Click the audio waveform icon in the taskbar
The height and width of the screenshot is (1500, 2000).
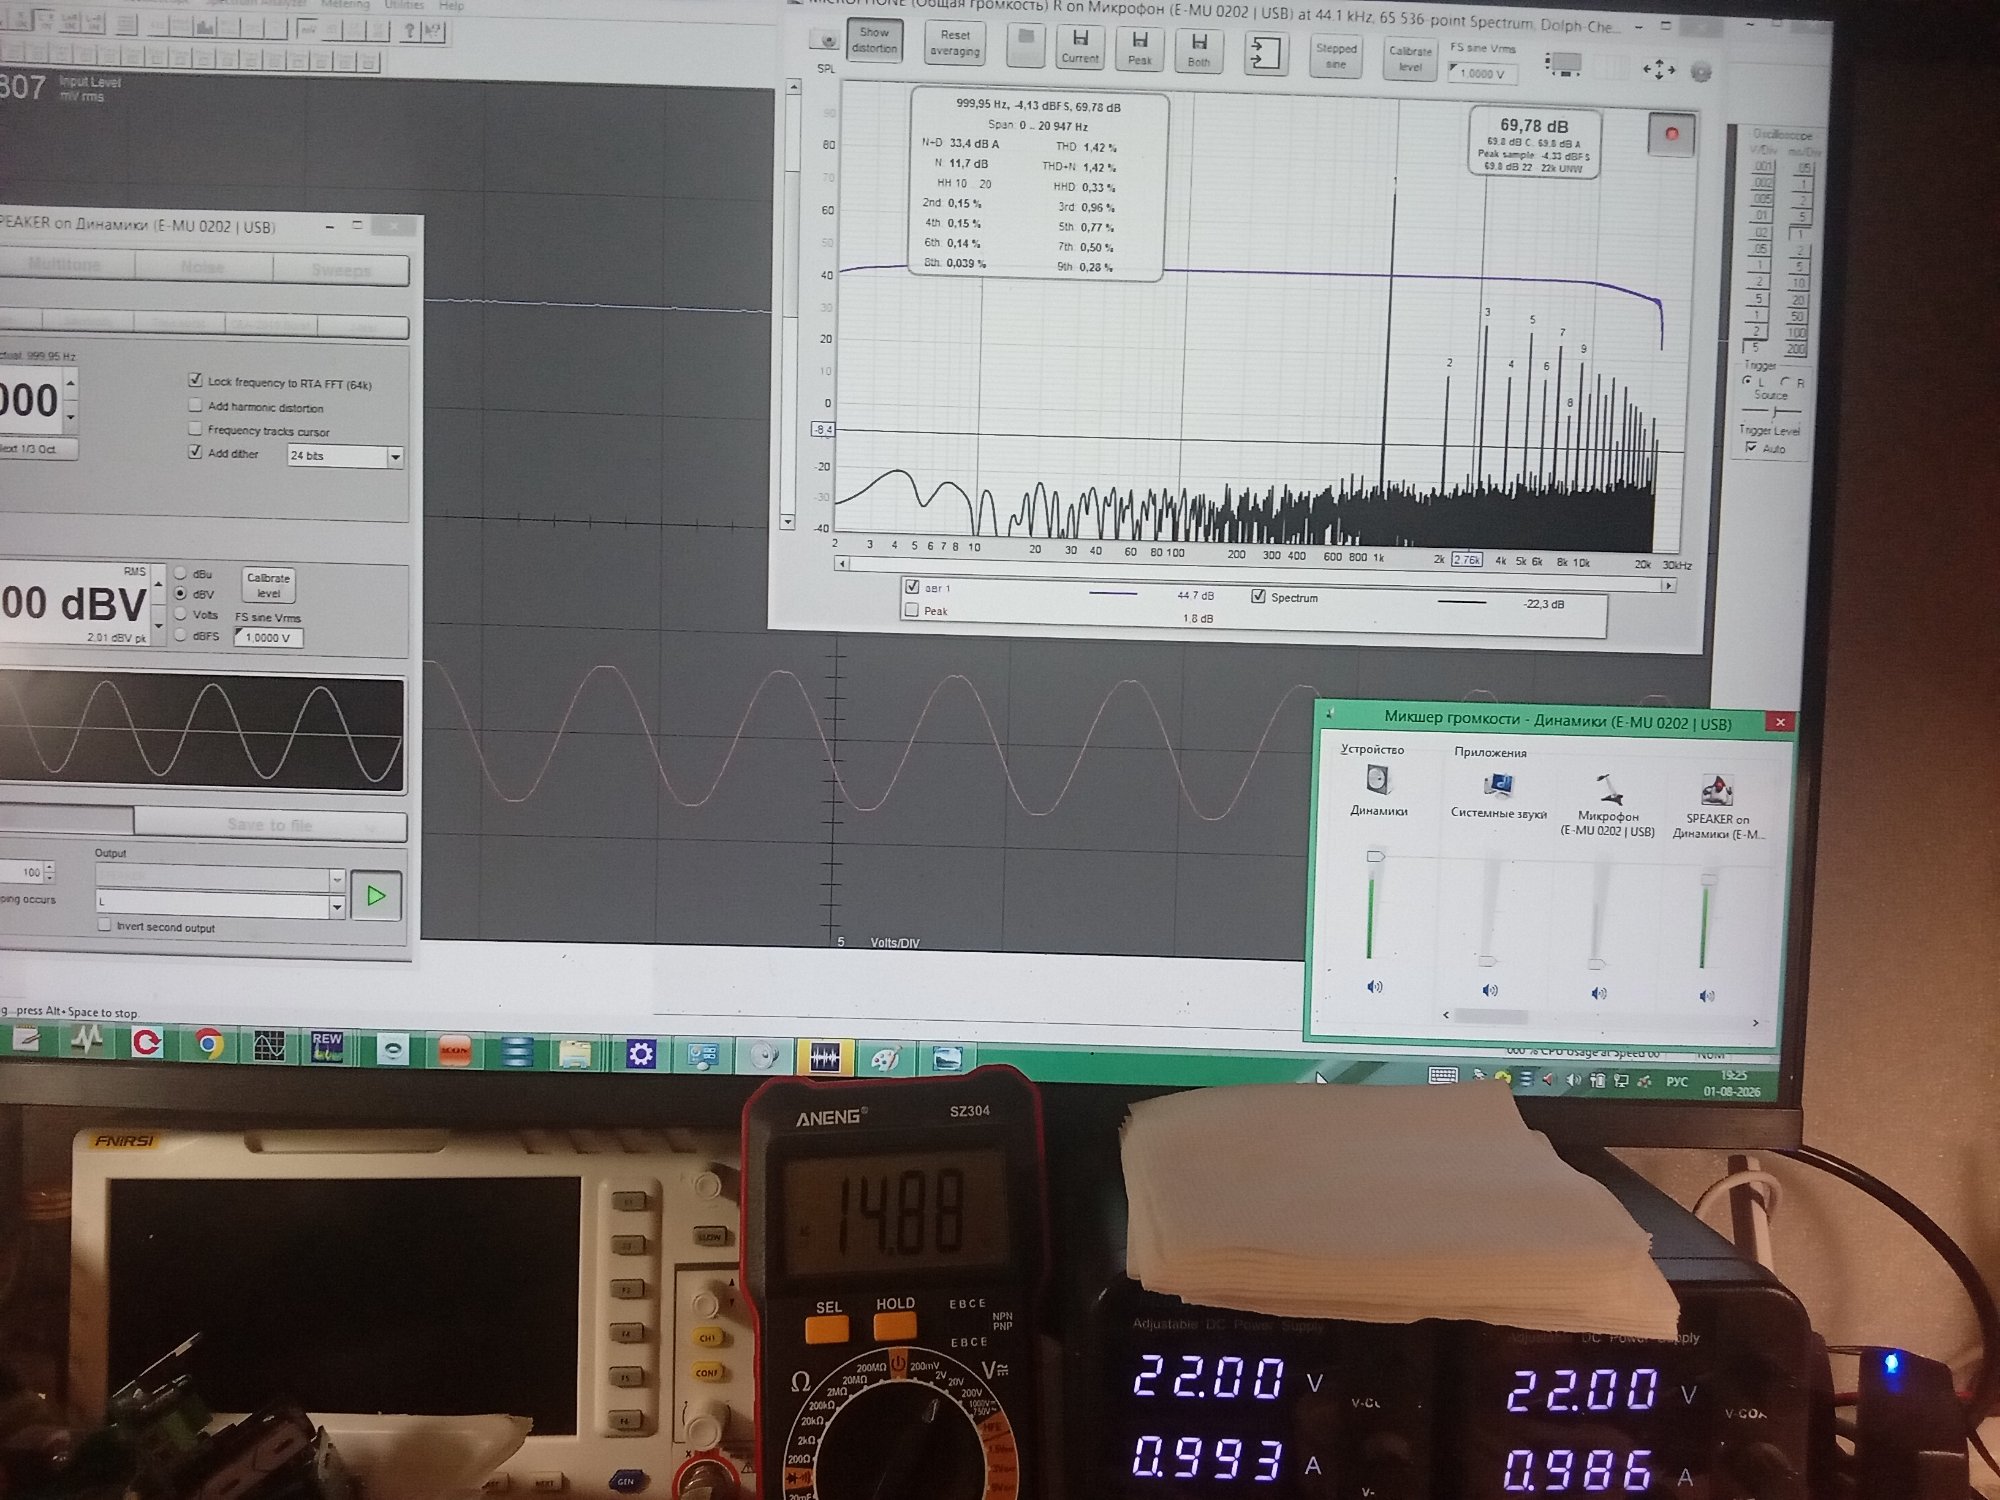pos(824,1057)
